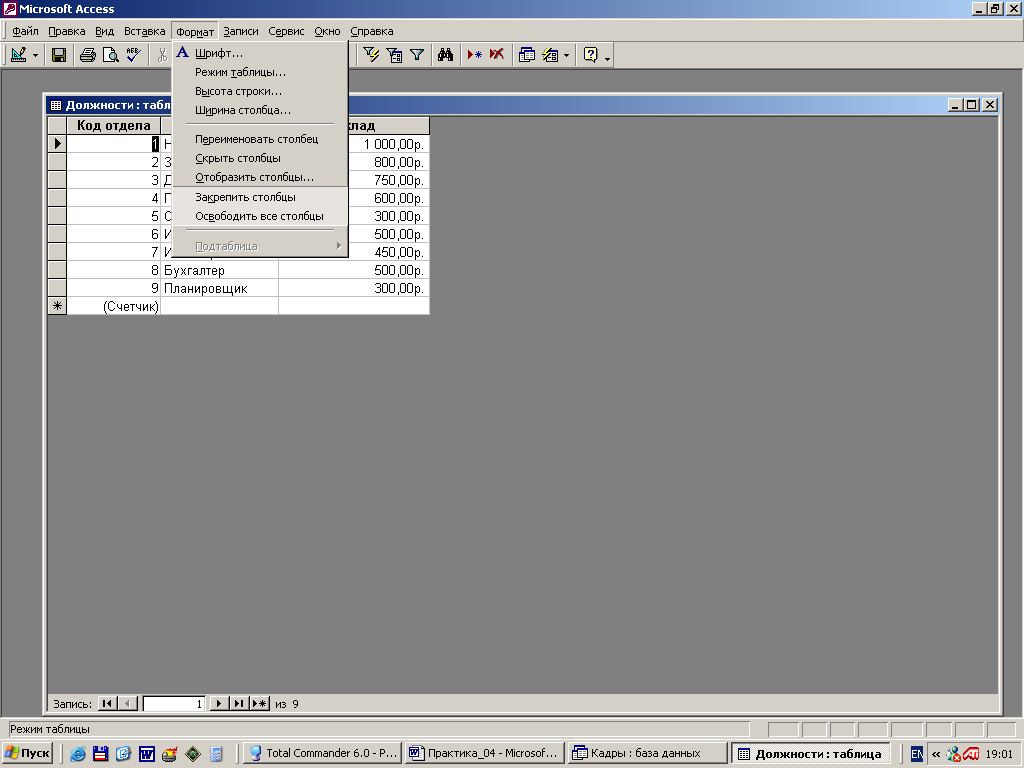
Task: Toggle the apply filter funnel icon
Action: click(417, 55)
